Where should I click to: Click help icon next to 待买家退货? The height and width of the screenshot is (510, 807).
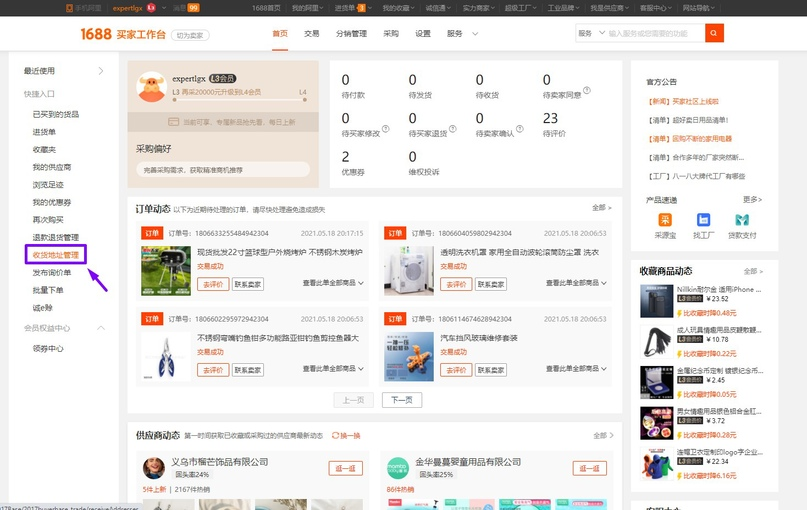point(452,129)
